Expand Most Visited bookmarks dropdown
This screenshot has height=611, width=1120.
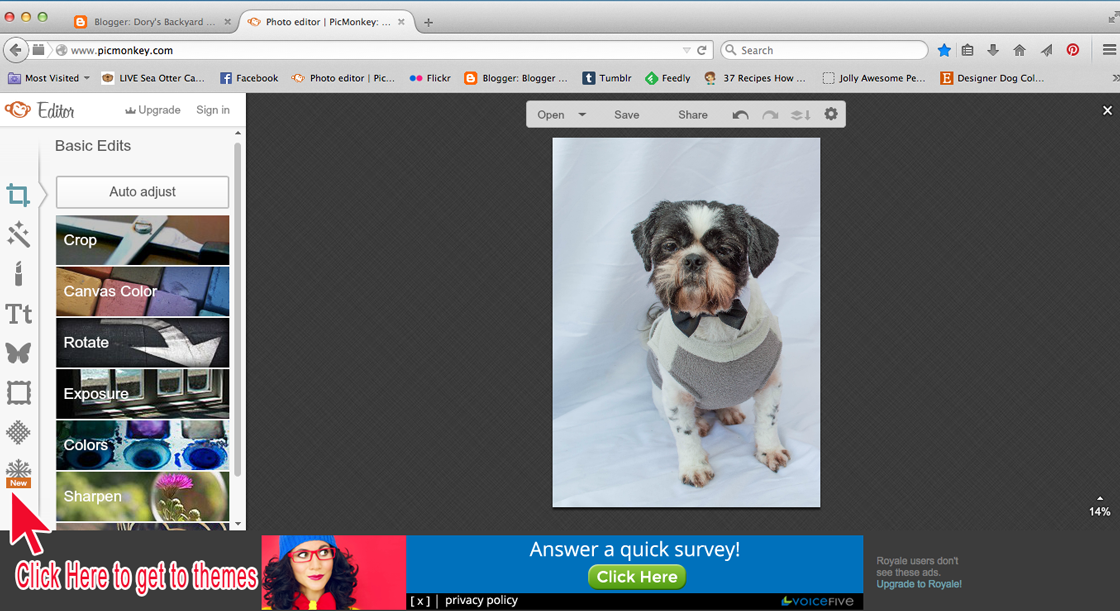click(87, 78)
